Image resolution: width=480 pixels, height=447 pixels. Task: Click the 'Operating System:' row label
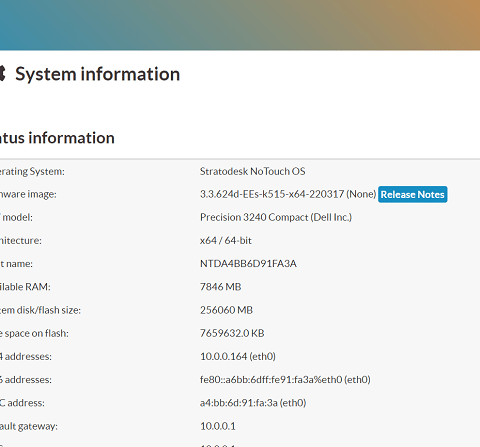[32, 172]
